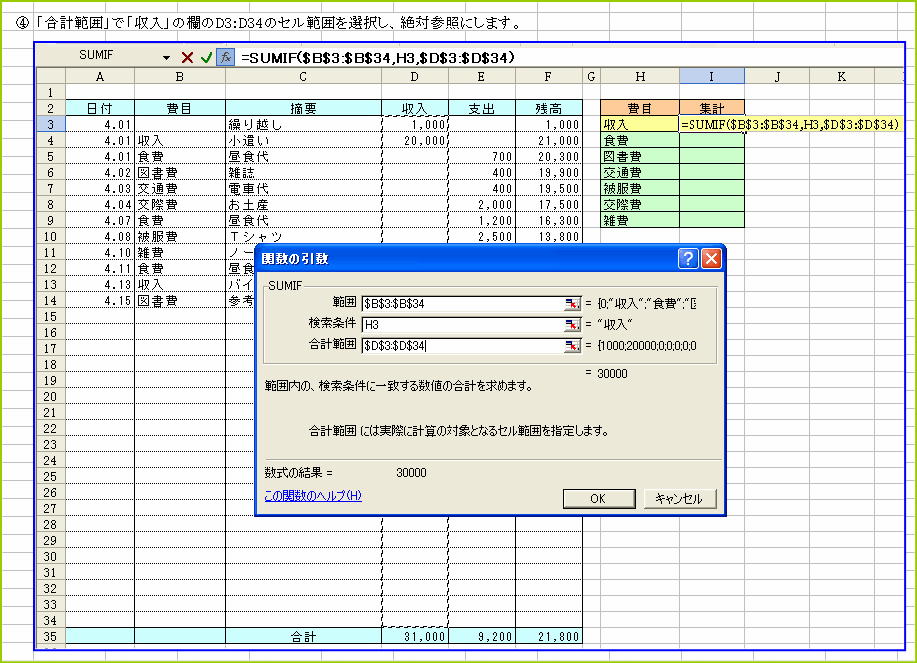Close the 関数の引数 dialog
The height and width of the screenshot is (663, 917).
pos(711,258)
